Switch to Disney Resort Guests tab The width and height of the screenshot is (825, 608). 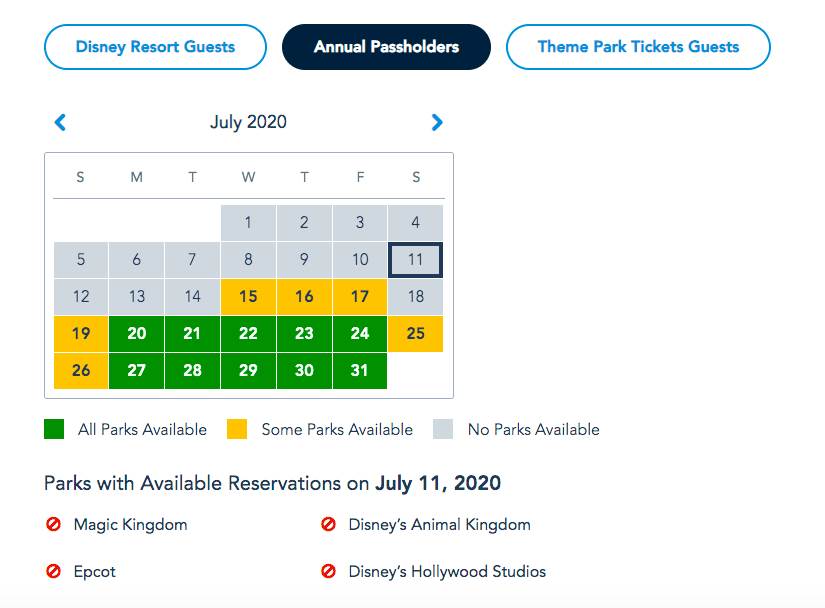pyautogui.click(x=155, y=47)
